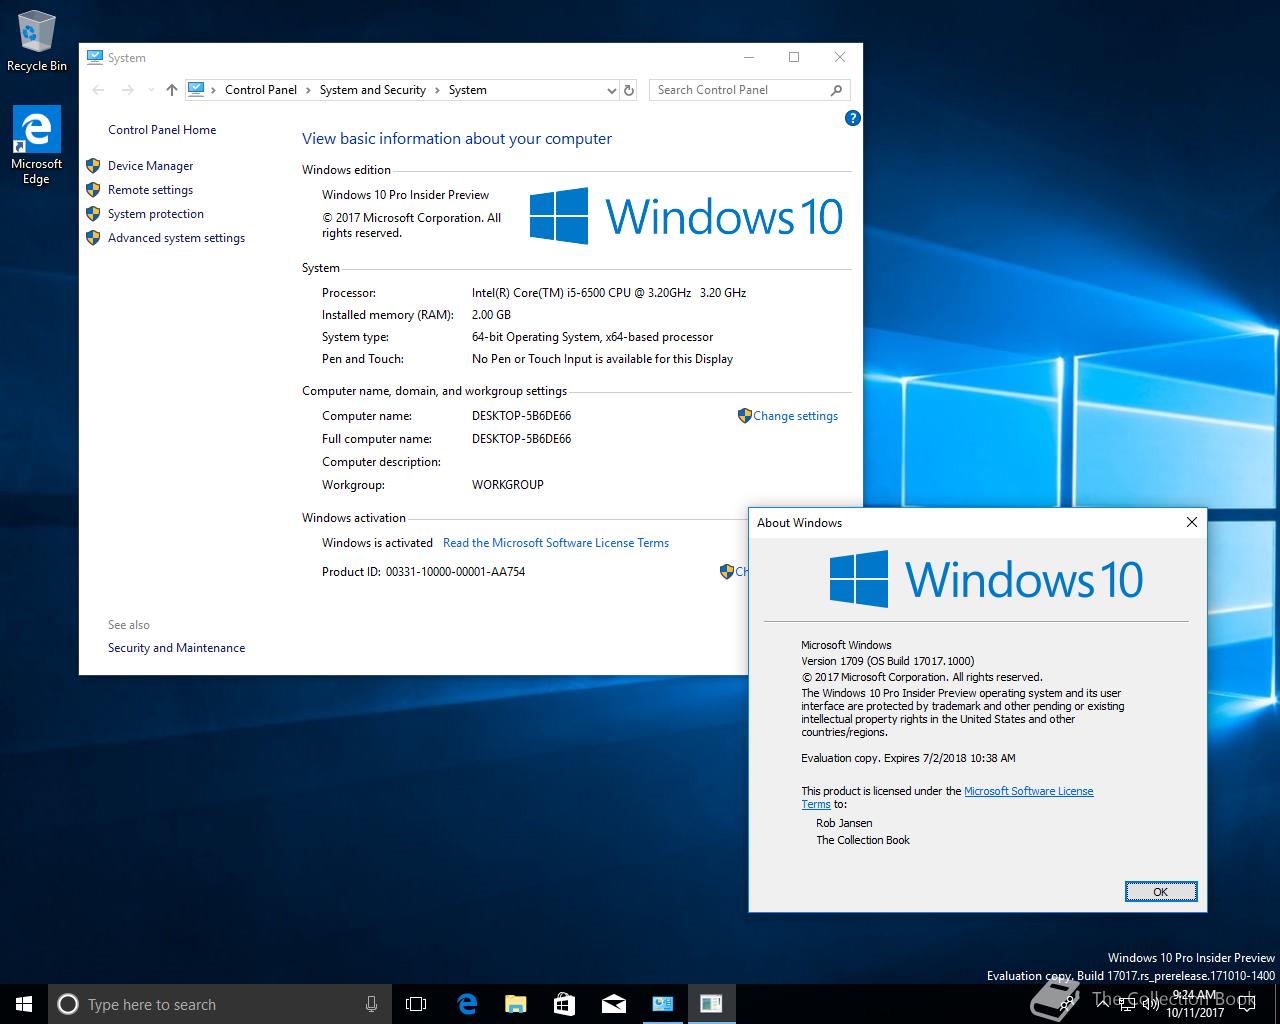Open Advanced system settings
The width and height of the screenshot is (1280, 1024).
click(x=176, y=238)
